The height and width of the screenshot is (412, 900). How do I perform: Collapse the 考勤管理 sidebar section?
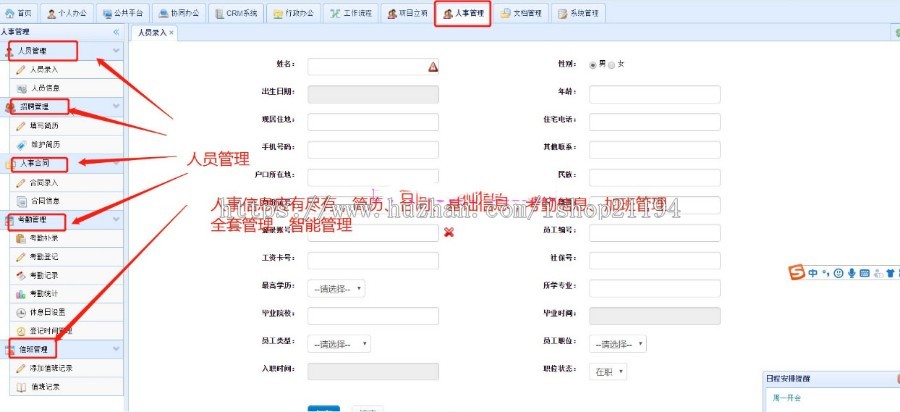tap(117, 220)
